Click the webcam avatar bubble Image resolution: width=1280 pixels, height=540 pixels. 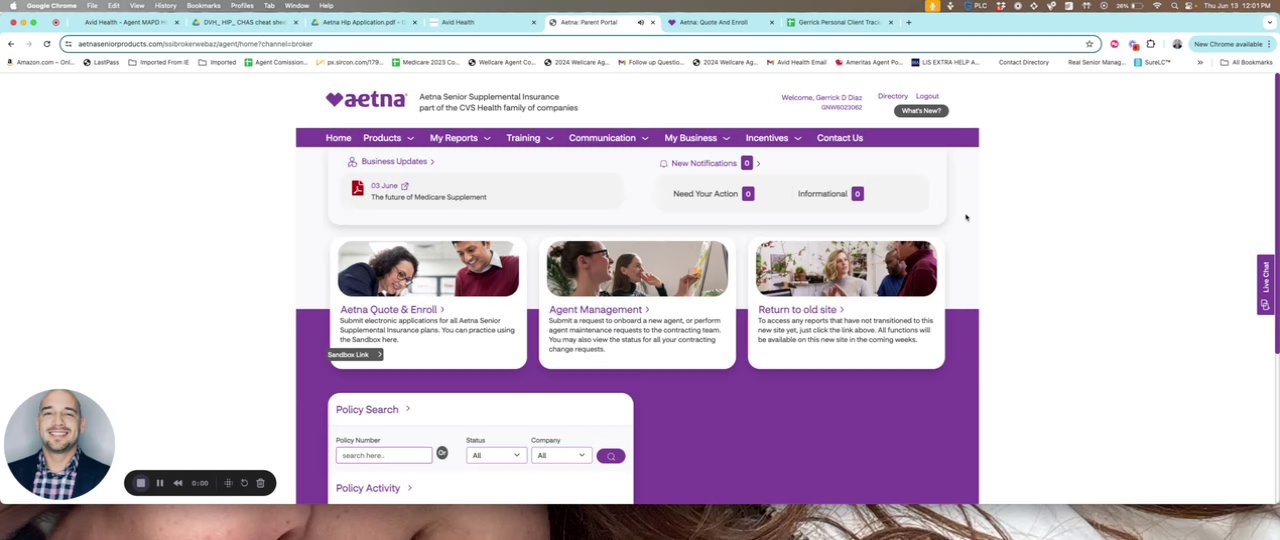coord(59,444)
